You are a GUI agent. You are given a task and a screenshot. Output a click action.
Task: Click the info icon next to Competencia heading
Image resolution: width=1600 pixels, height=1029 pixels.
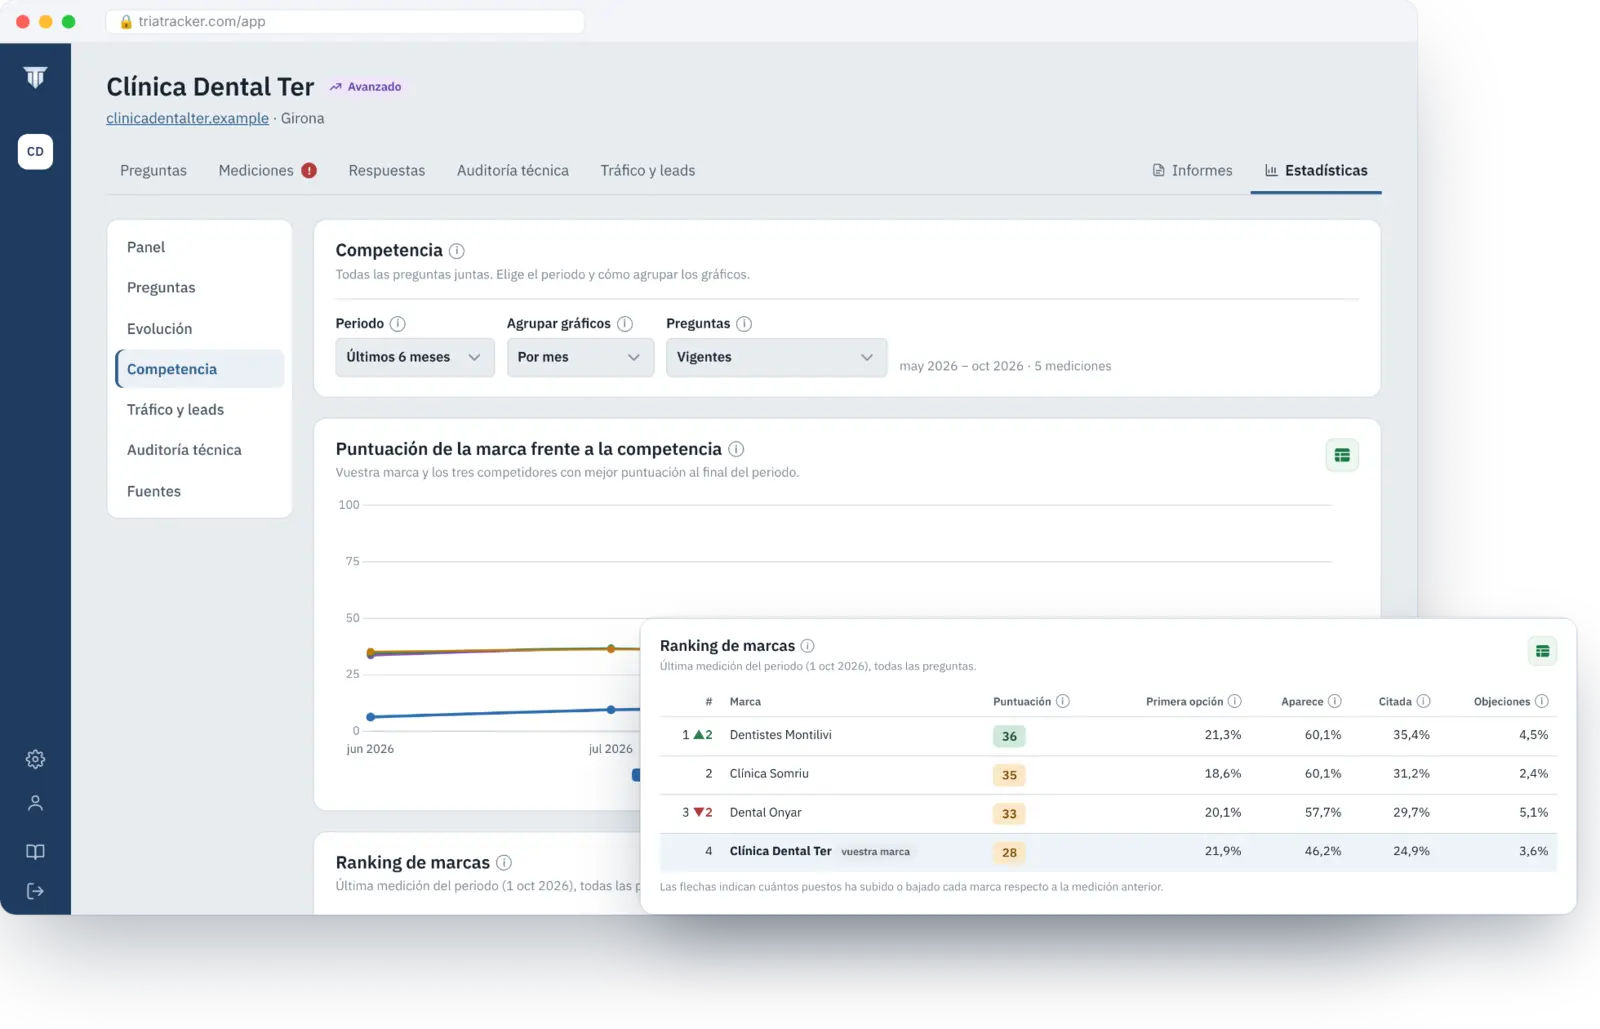point(457,251)
